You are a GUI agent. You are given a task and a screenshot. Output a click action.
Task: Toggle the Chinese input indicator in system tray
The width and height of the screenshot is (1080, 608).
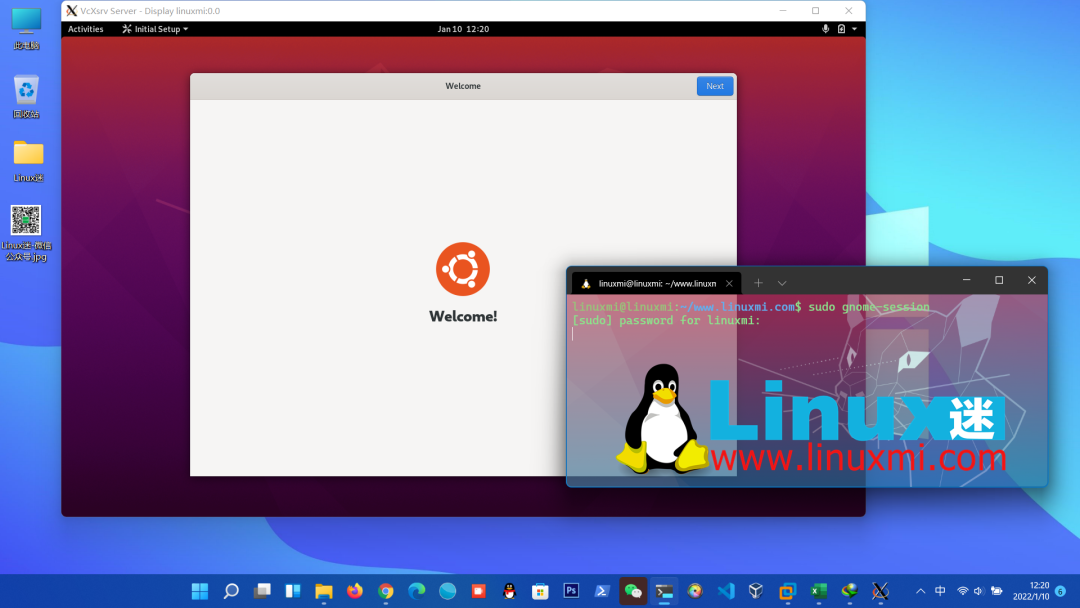940,592
